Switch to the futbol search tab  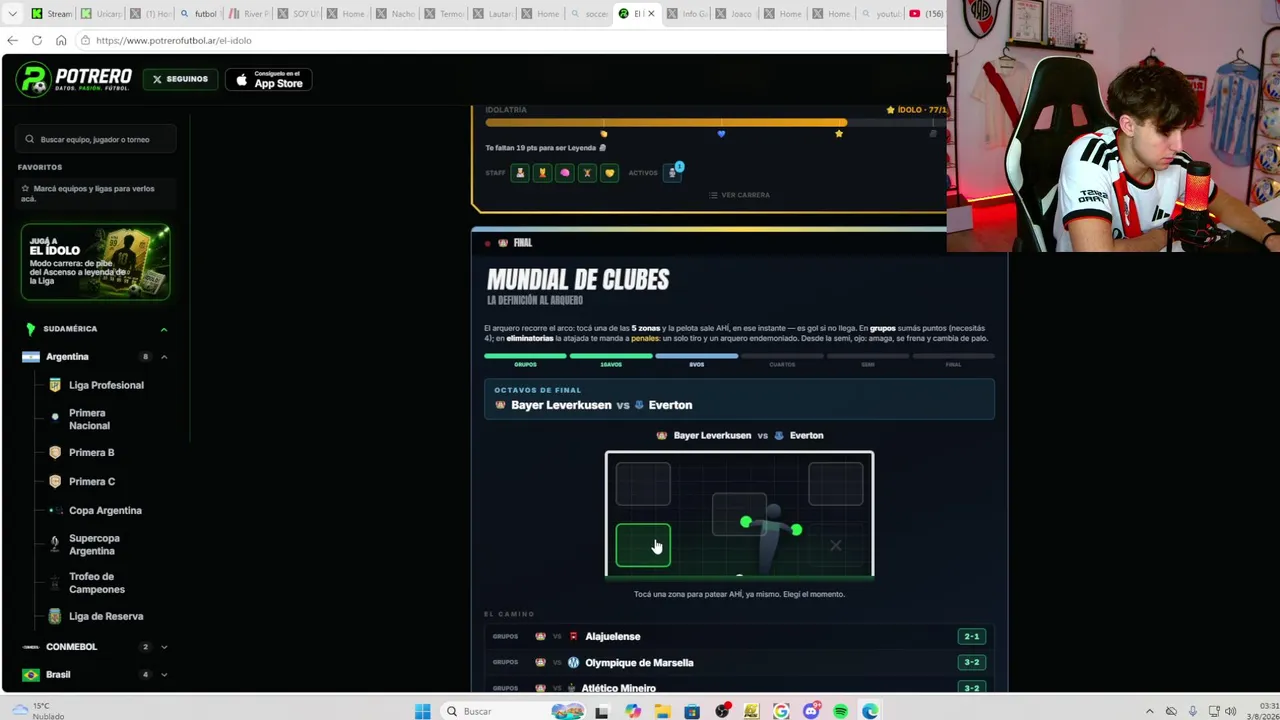198,14
